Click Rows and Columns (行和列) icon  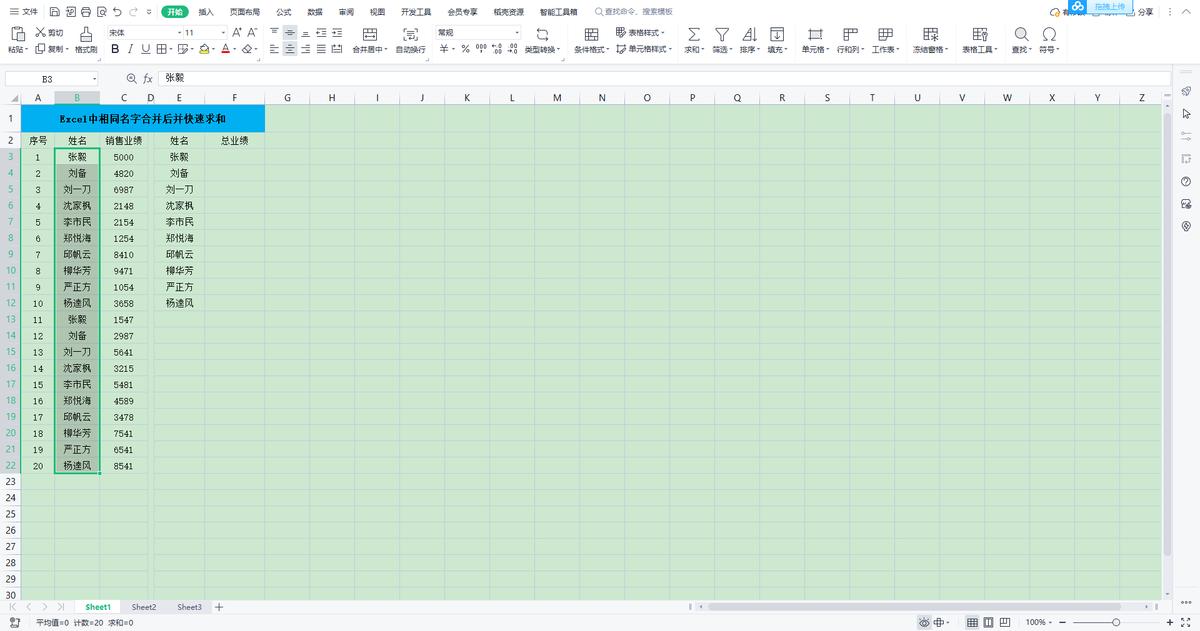click(x=851, y=34)
